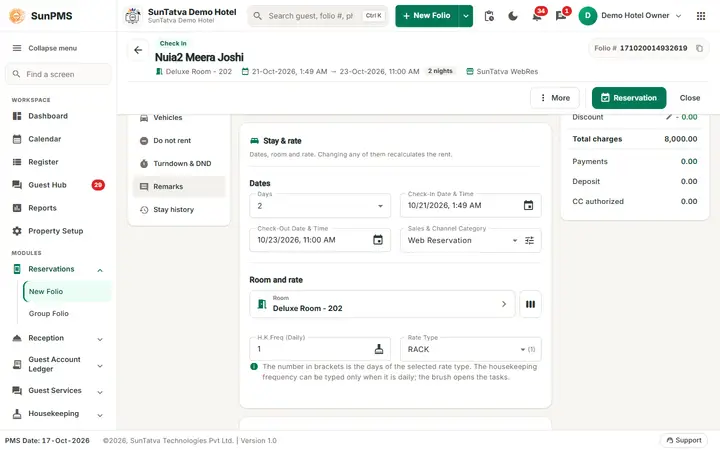Click PMS Date 17-Oct-2026 in footer
Viewport: 720px width, 450px height.
pos(47,440)
